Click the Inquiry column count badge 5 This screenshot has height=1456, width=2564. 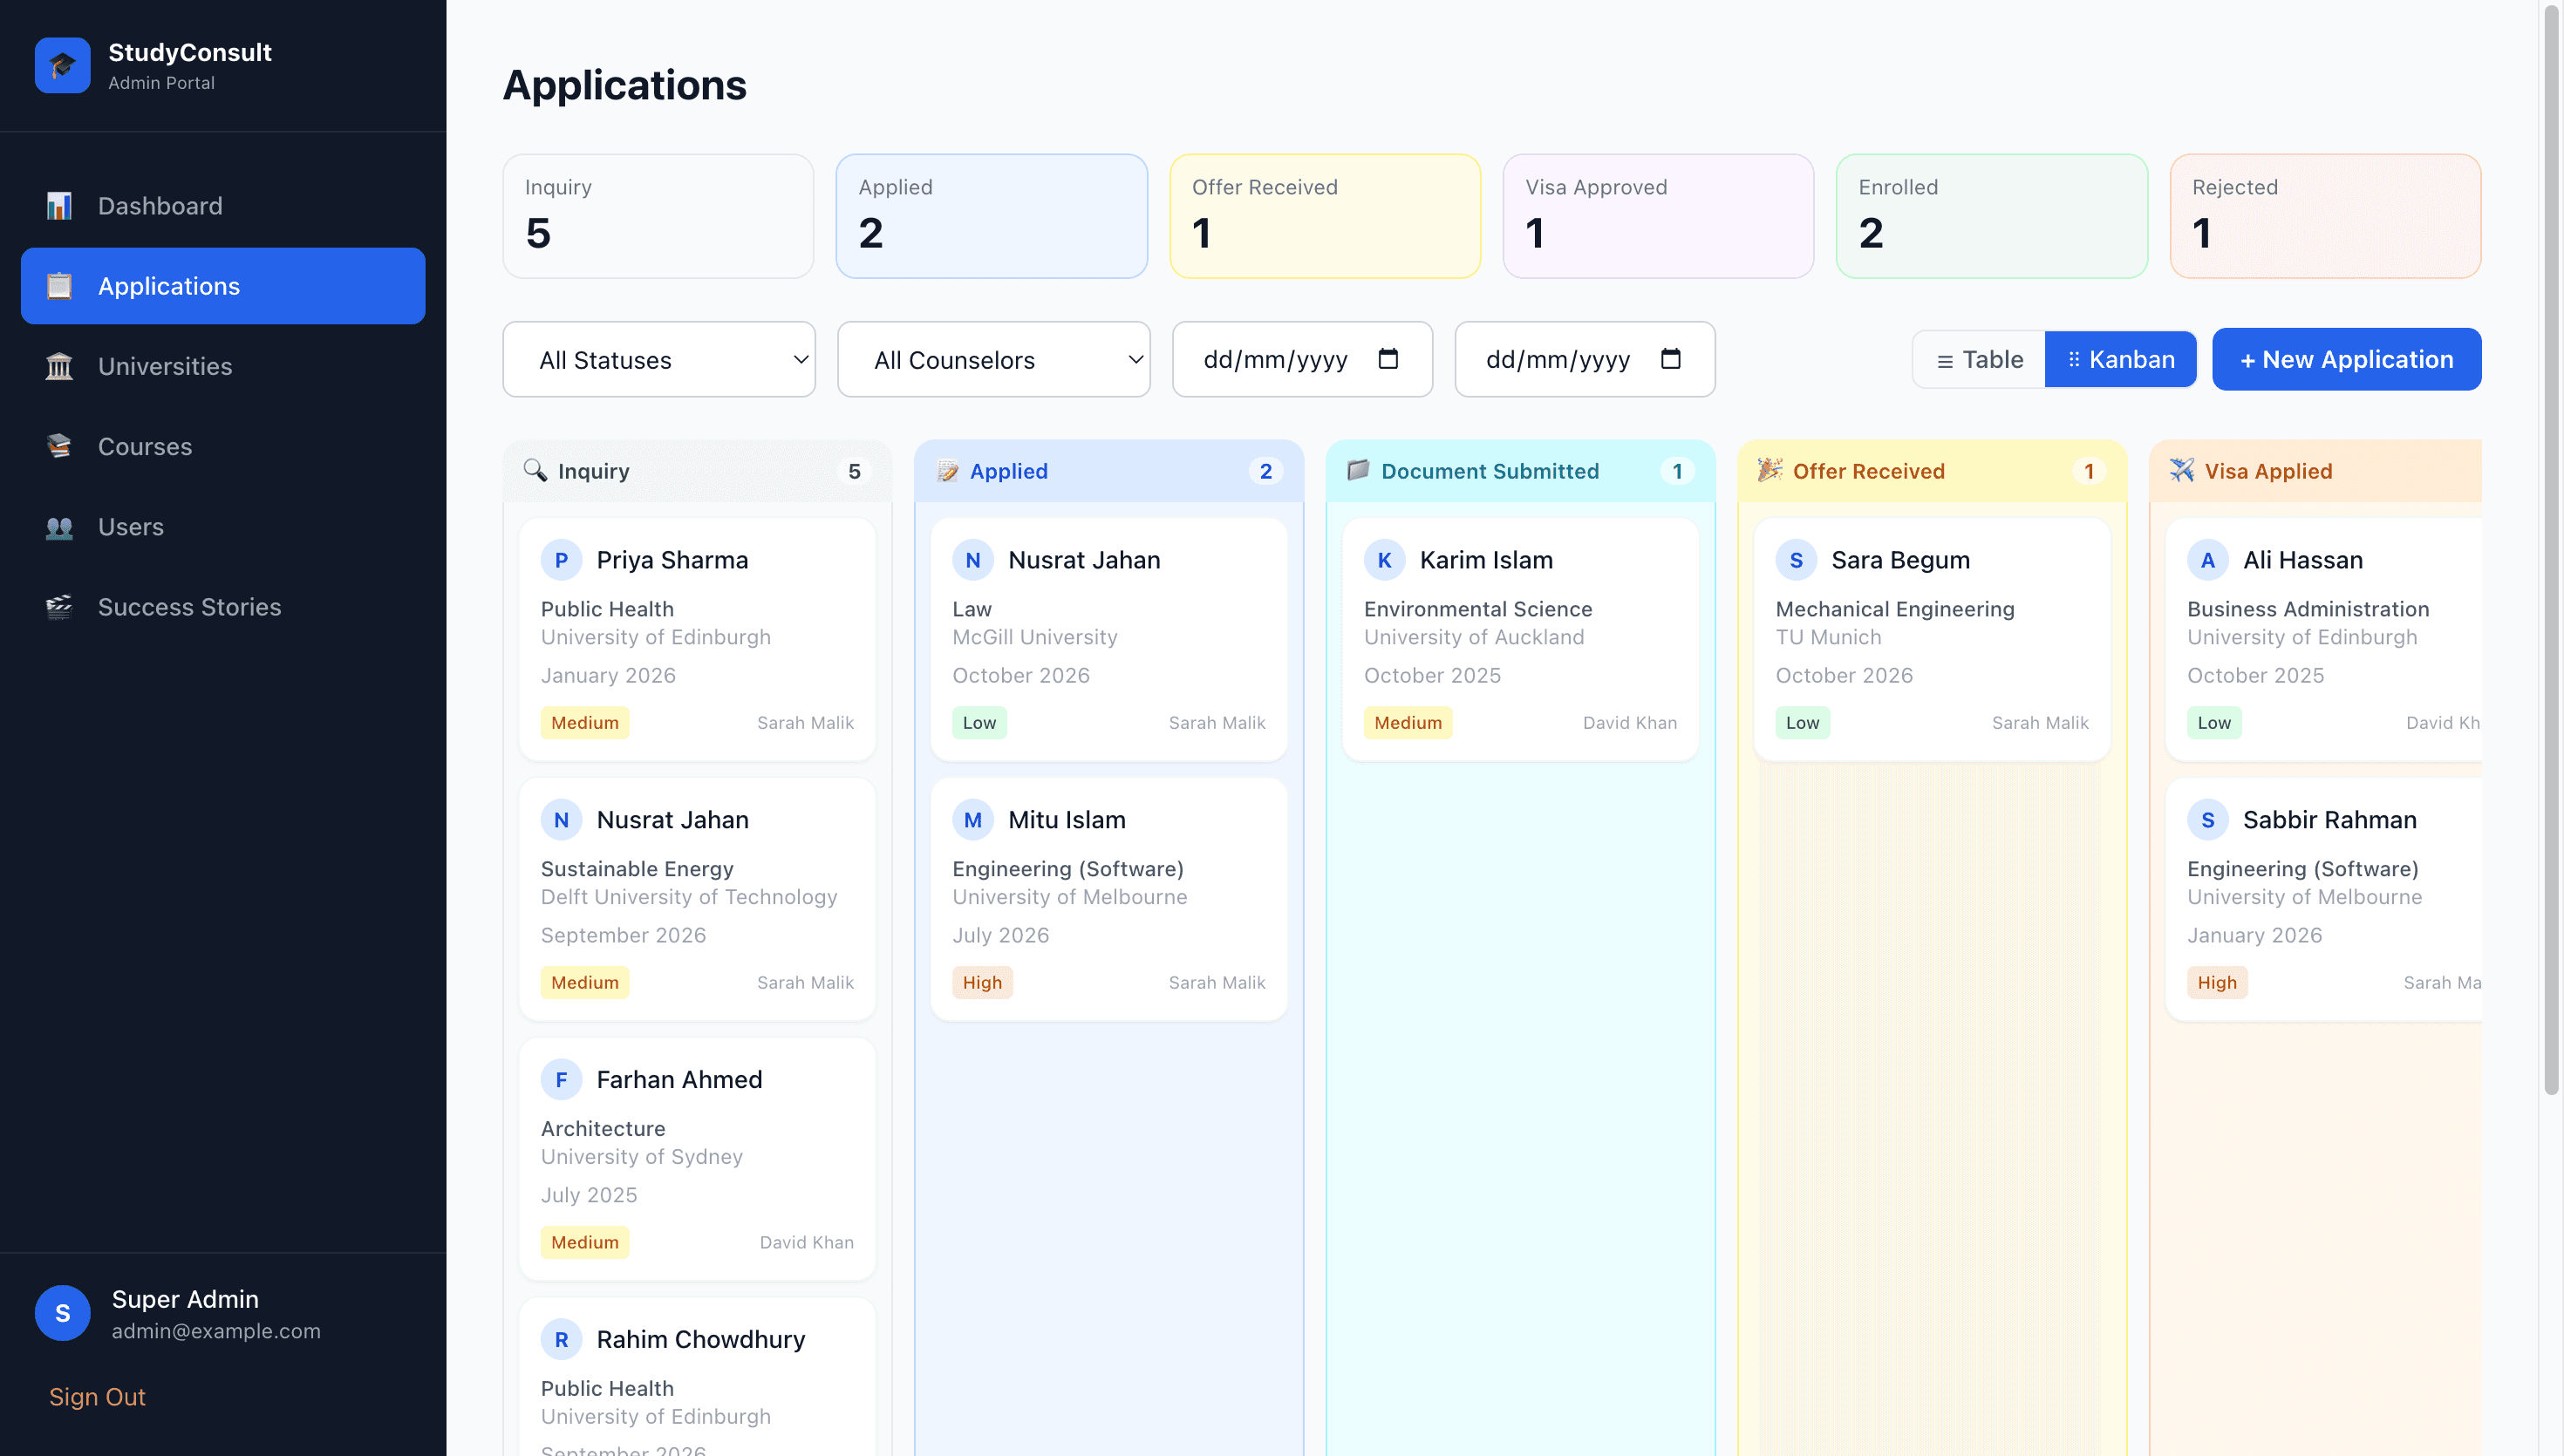[854, 471]
